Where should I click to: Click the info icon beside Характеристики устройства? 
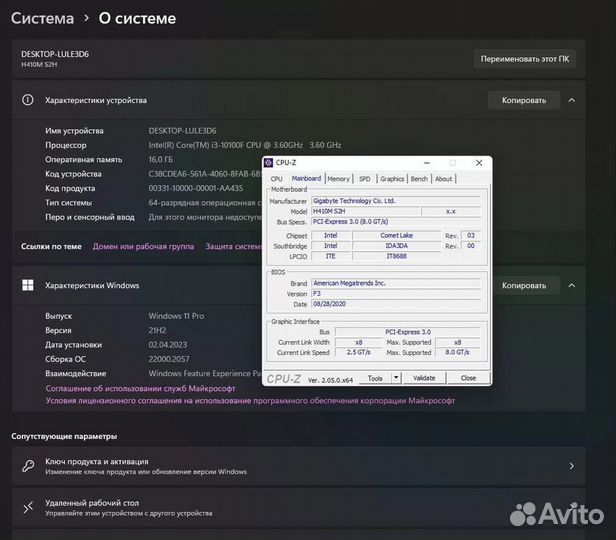pos(28,100)
